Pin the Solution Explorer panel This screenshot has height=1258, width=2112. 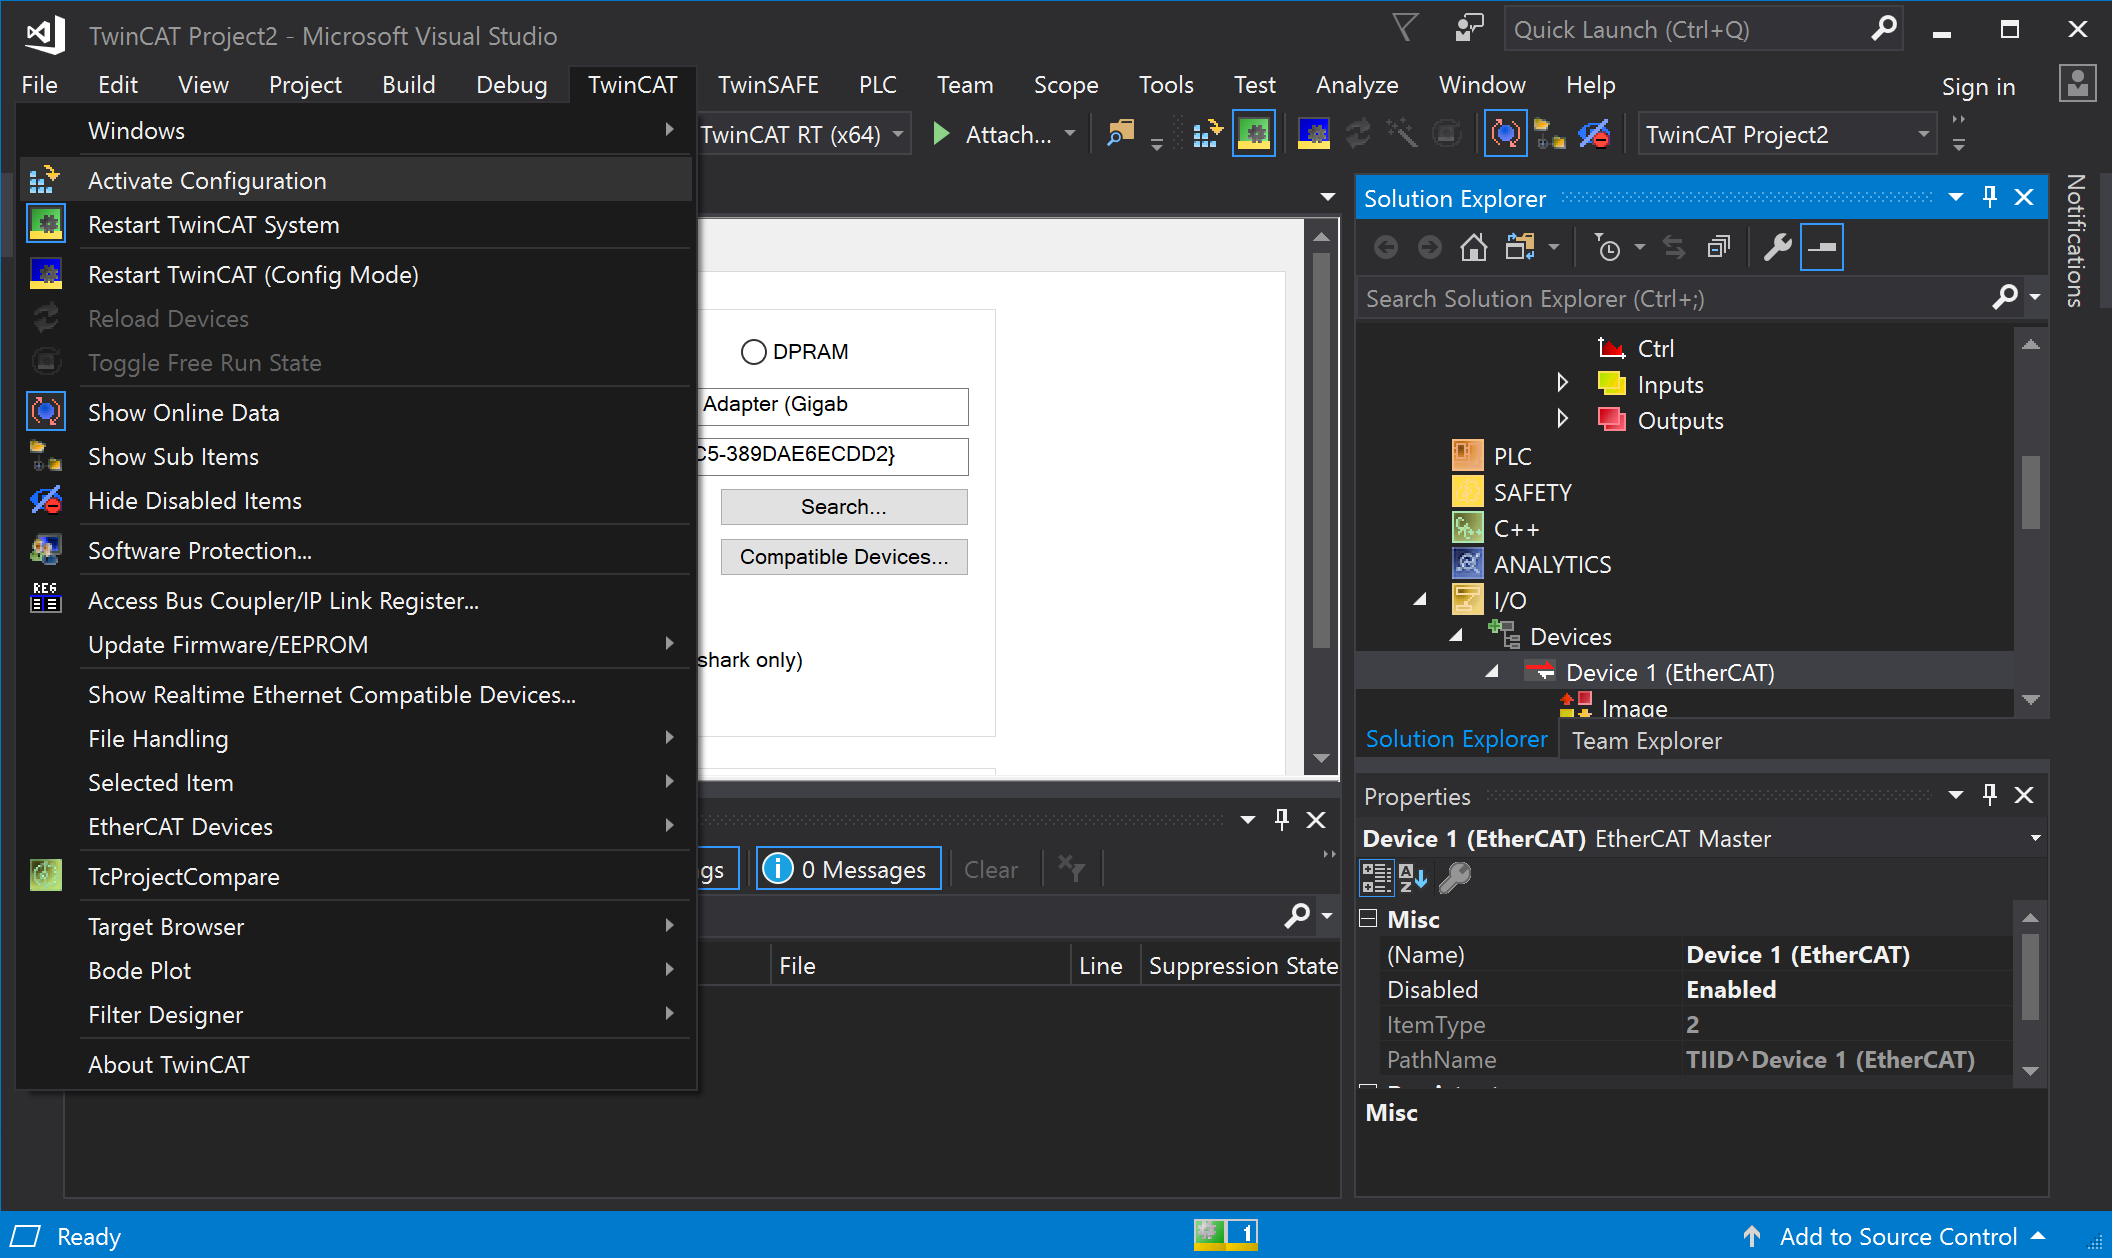1990,197
